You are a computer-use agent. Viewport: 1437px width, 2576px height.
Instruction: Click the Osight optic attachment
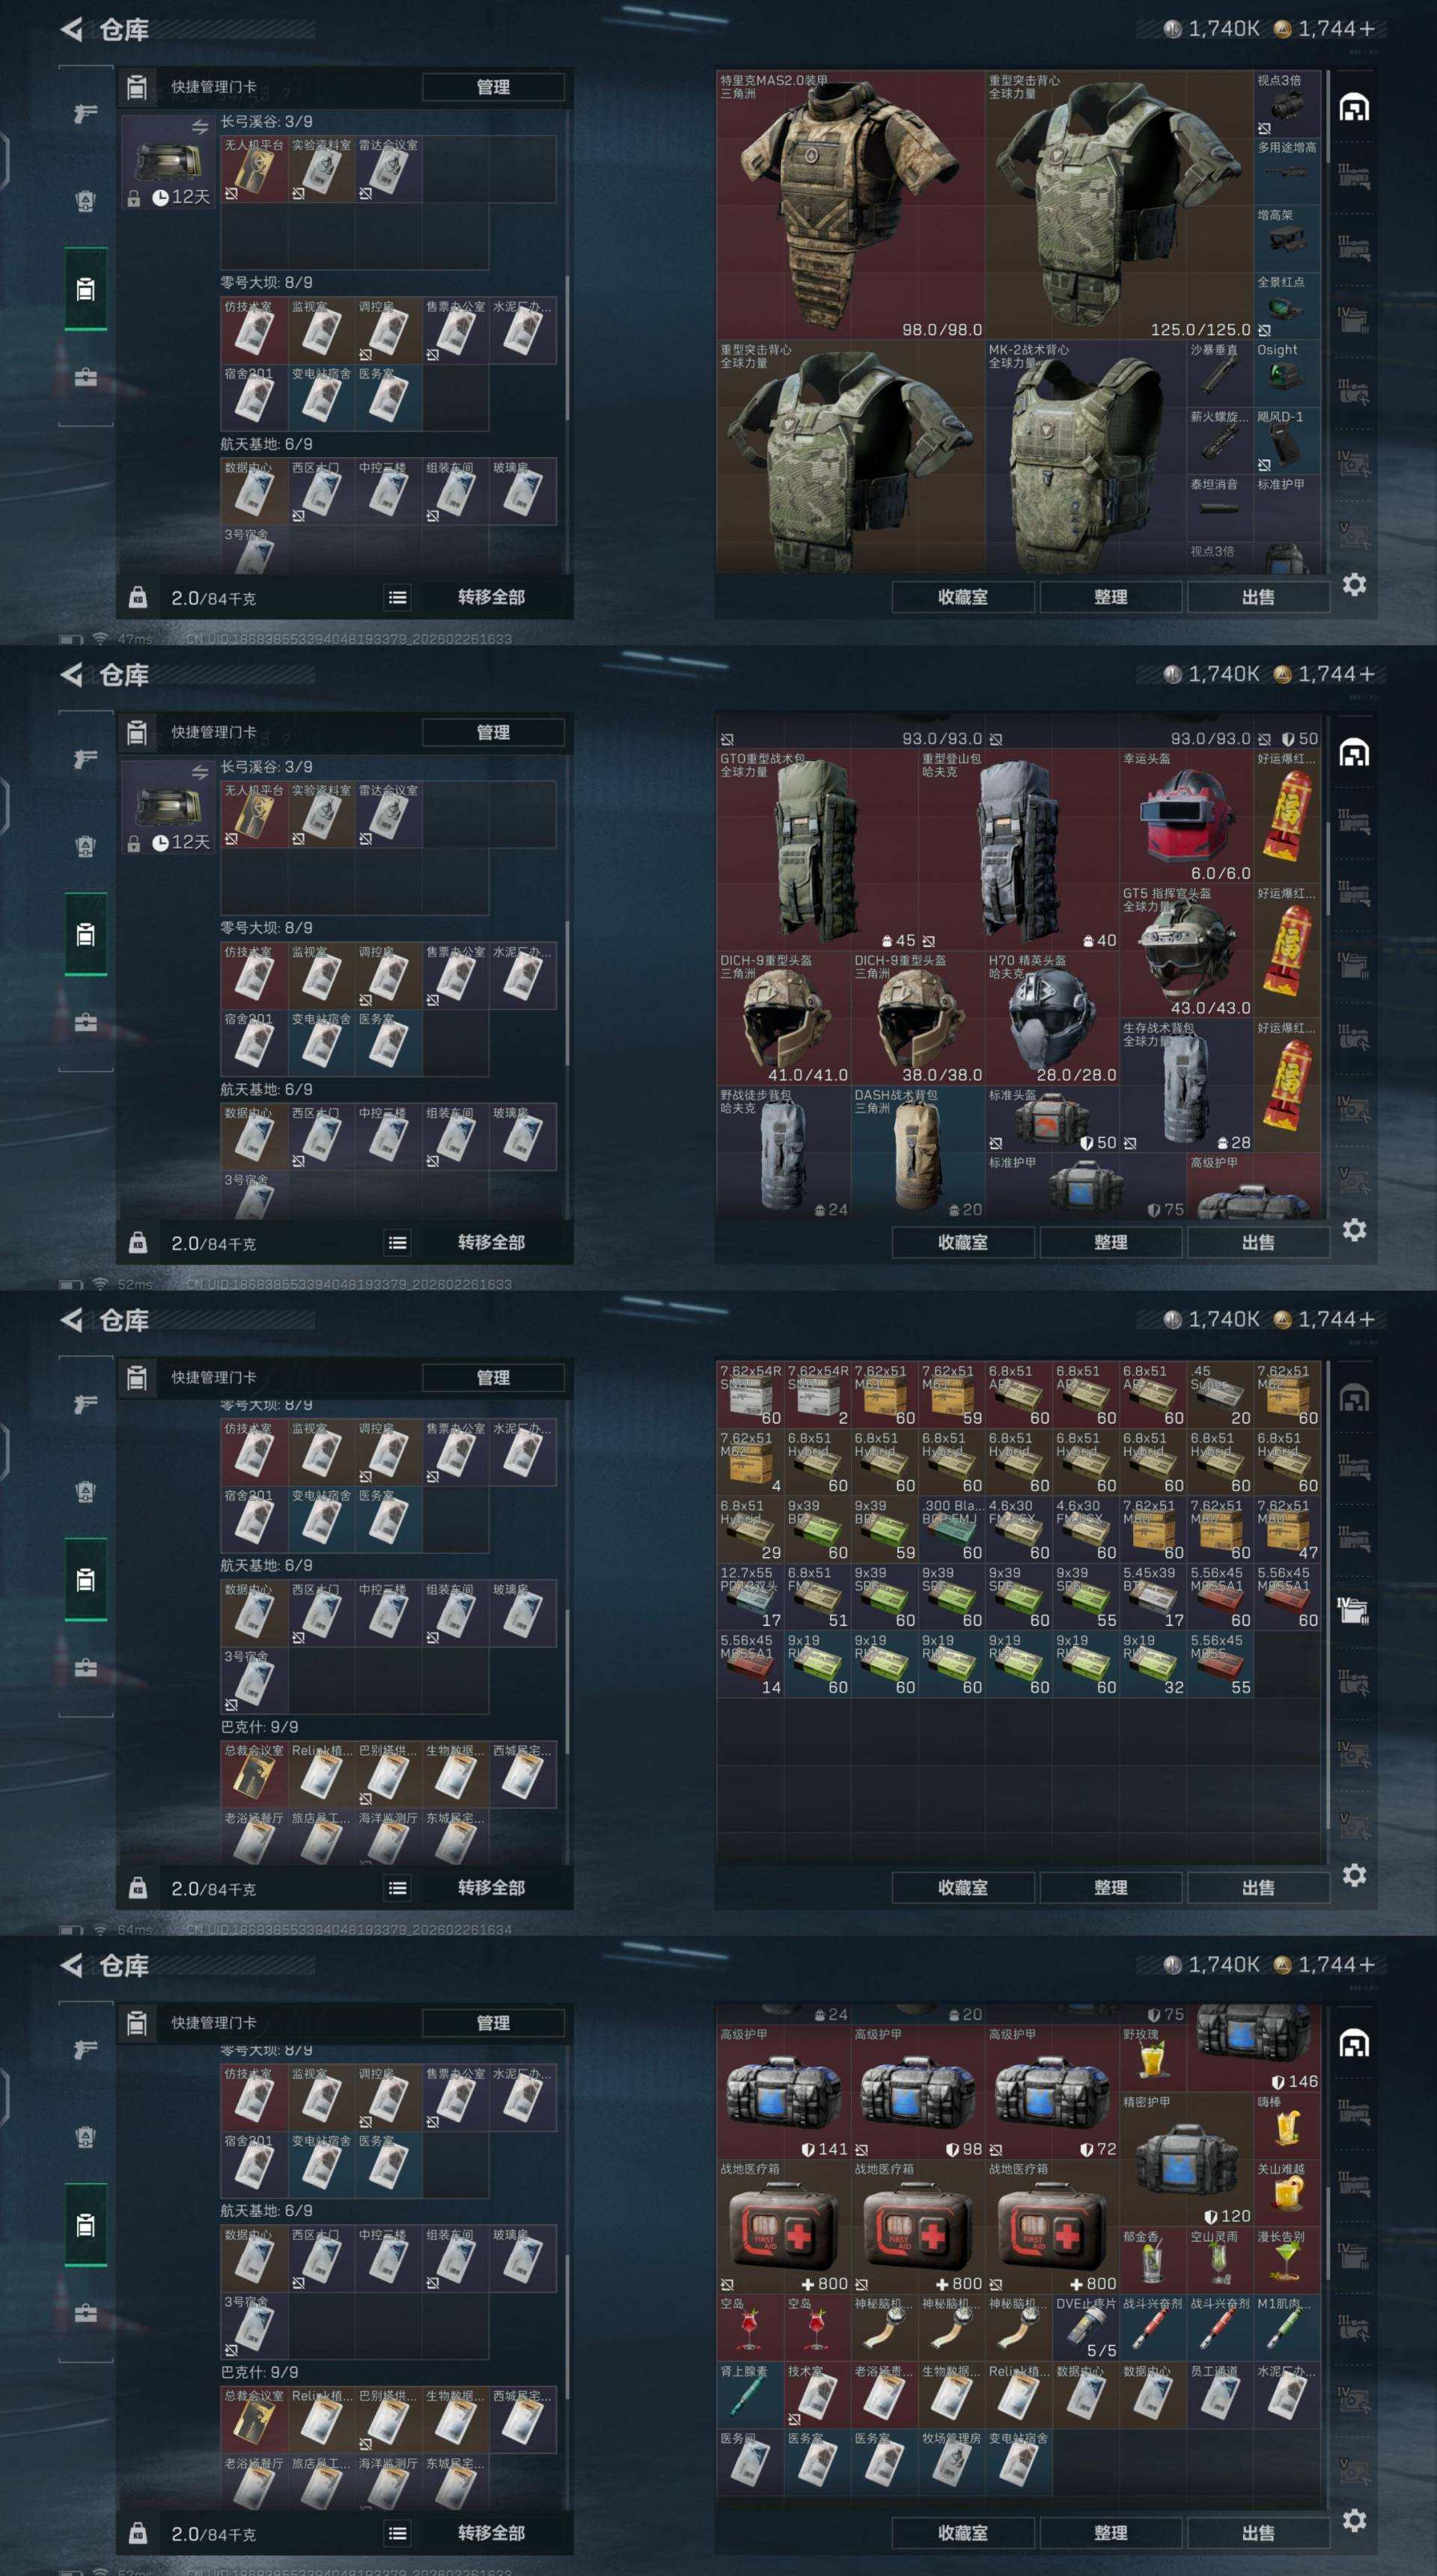(x=1287, y=374)
